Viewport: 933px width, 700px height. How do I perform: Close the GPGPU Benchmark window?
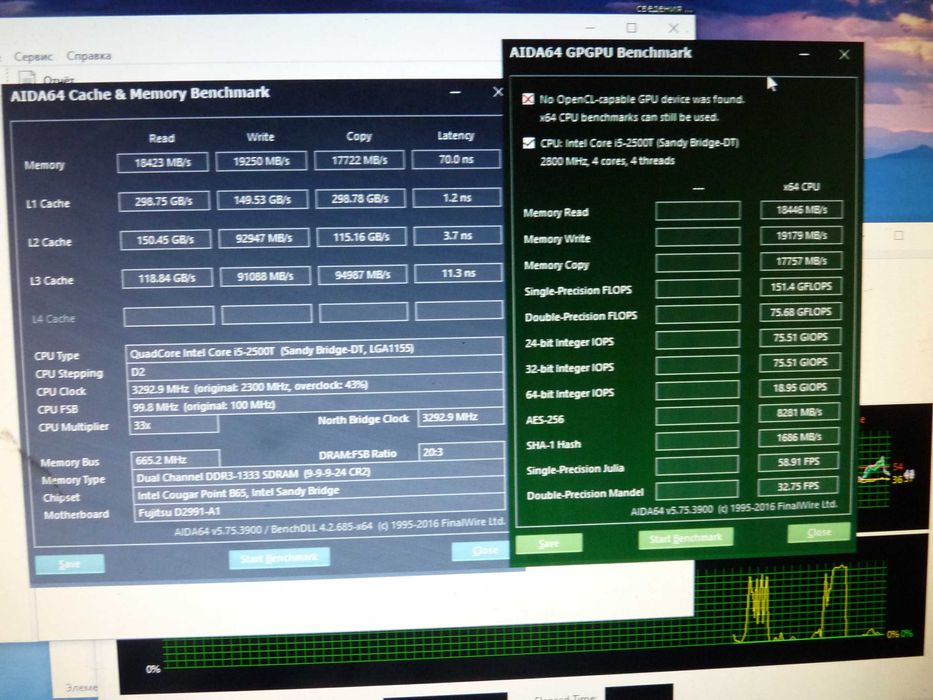[844, 55]
